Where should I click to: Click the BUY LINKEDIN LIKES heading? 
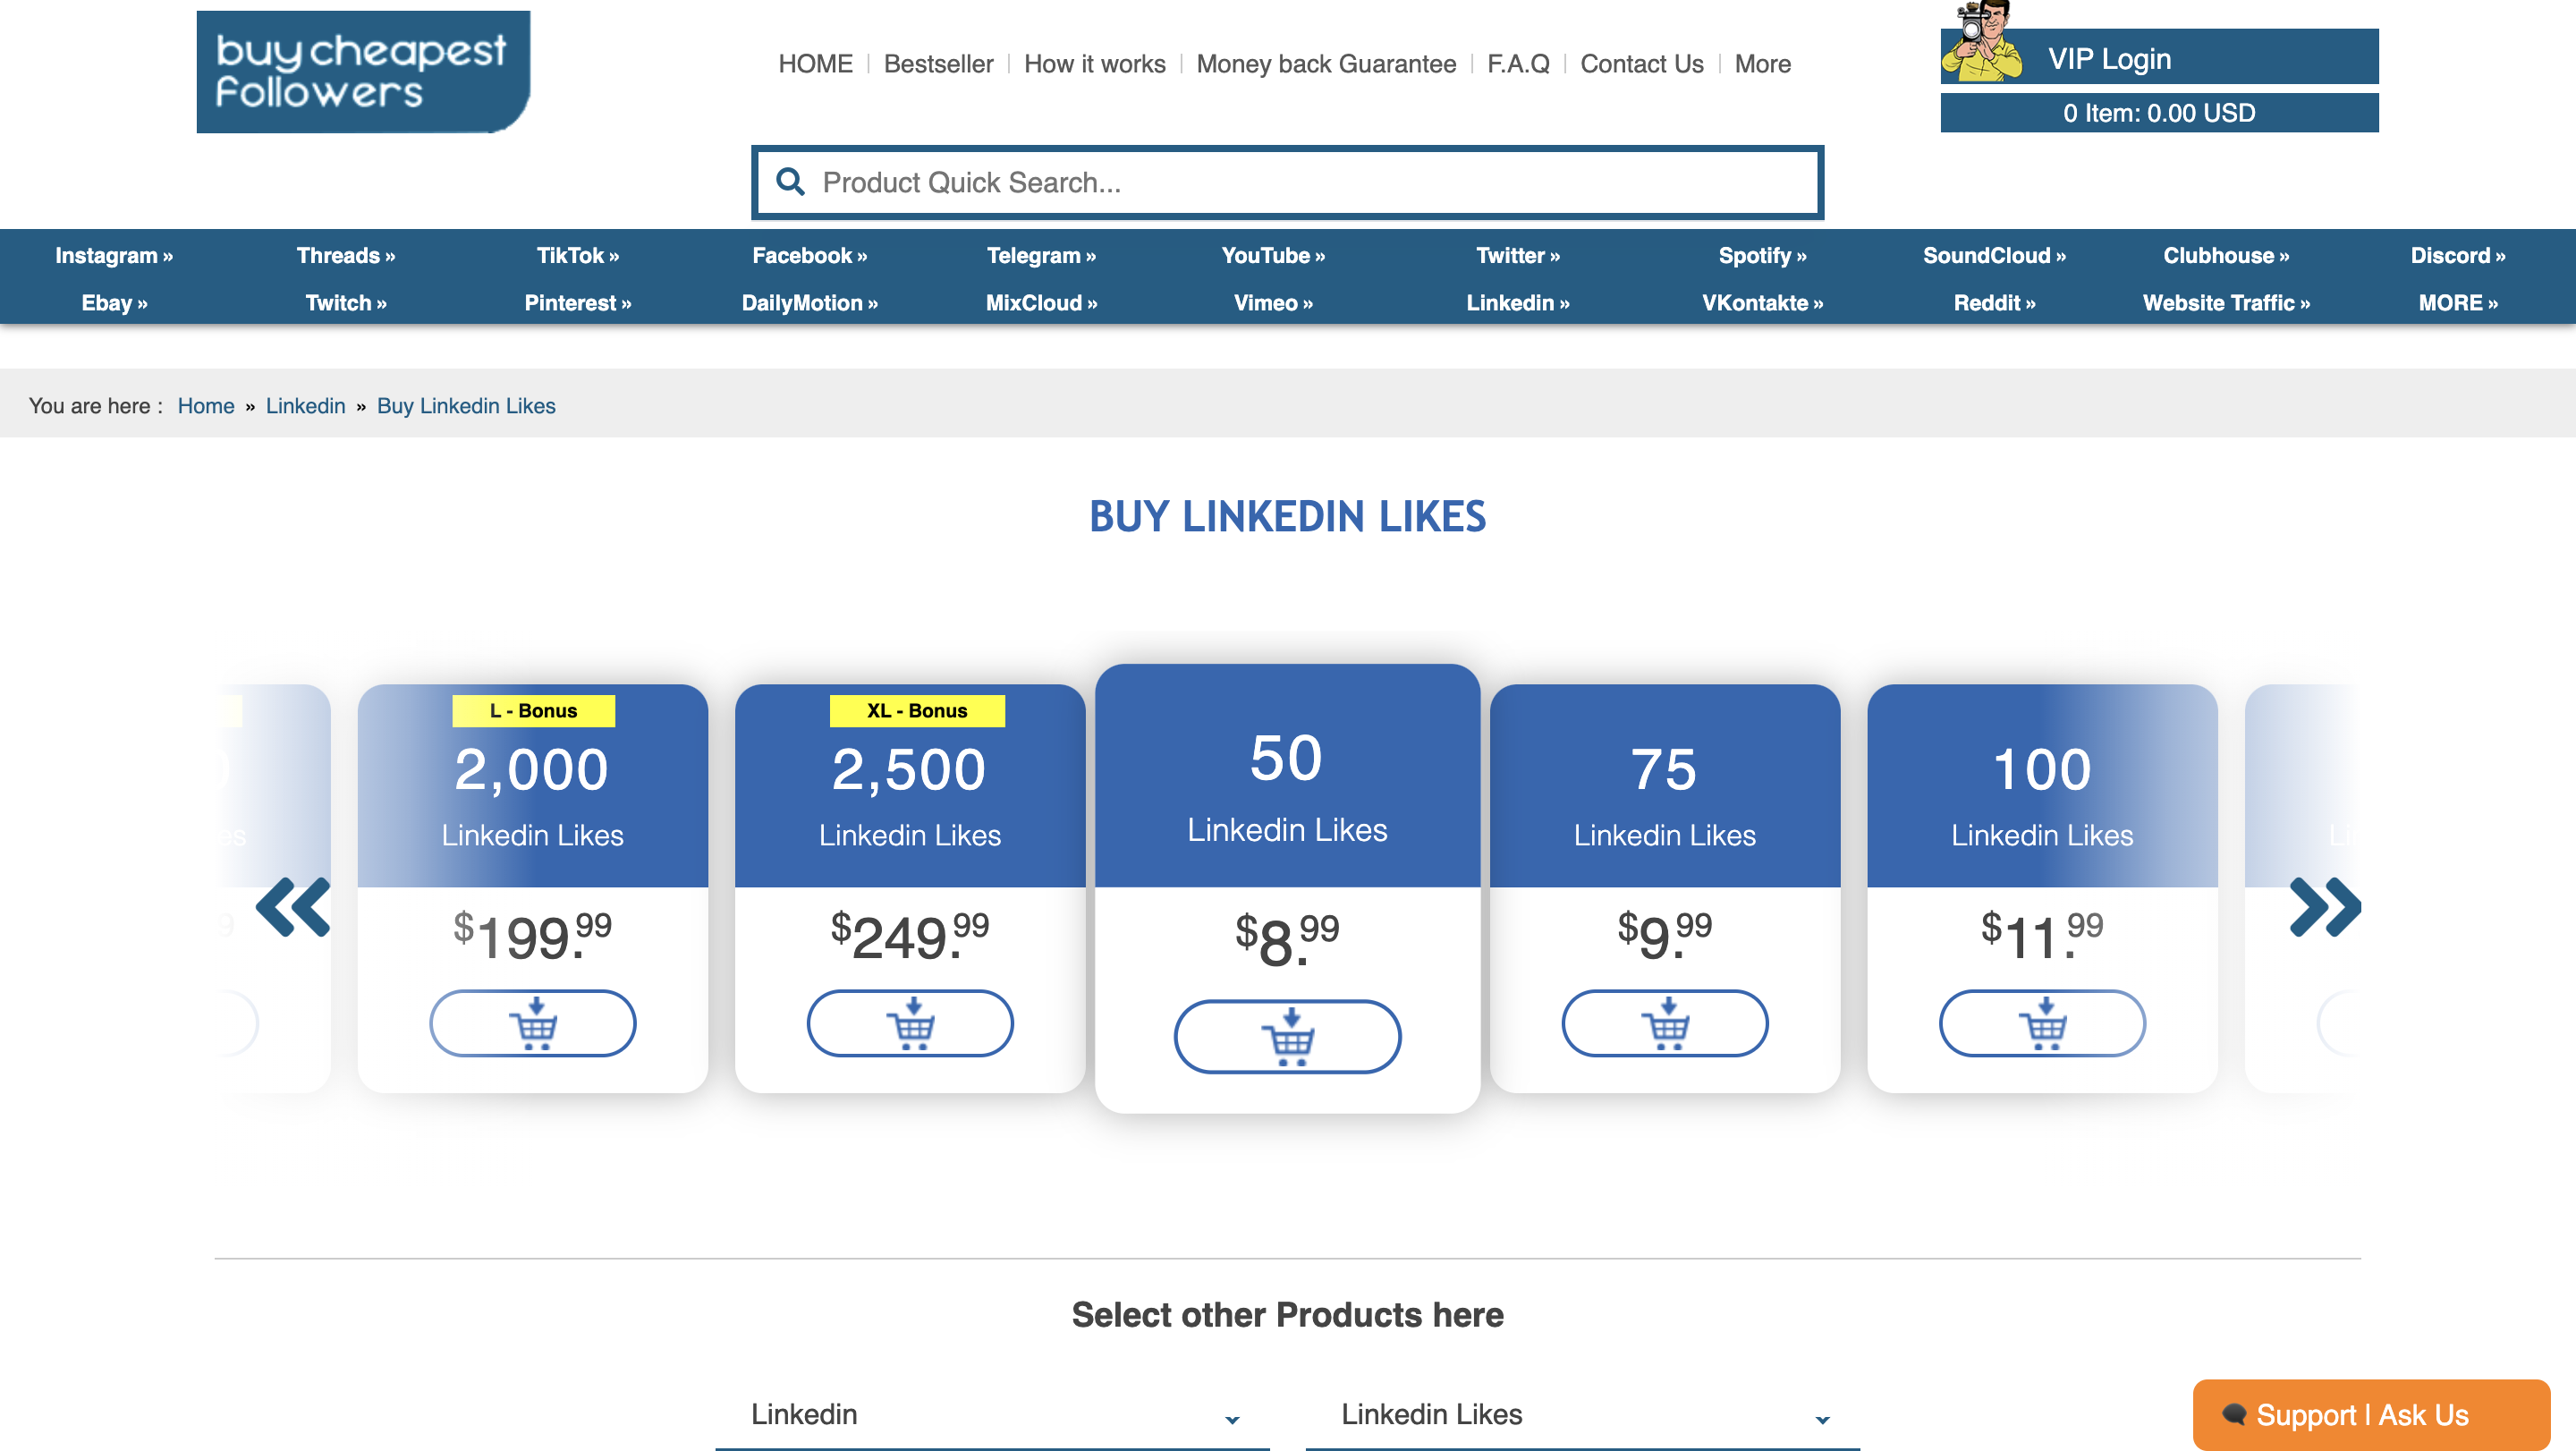coord(1287,516)
